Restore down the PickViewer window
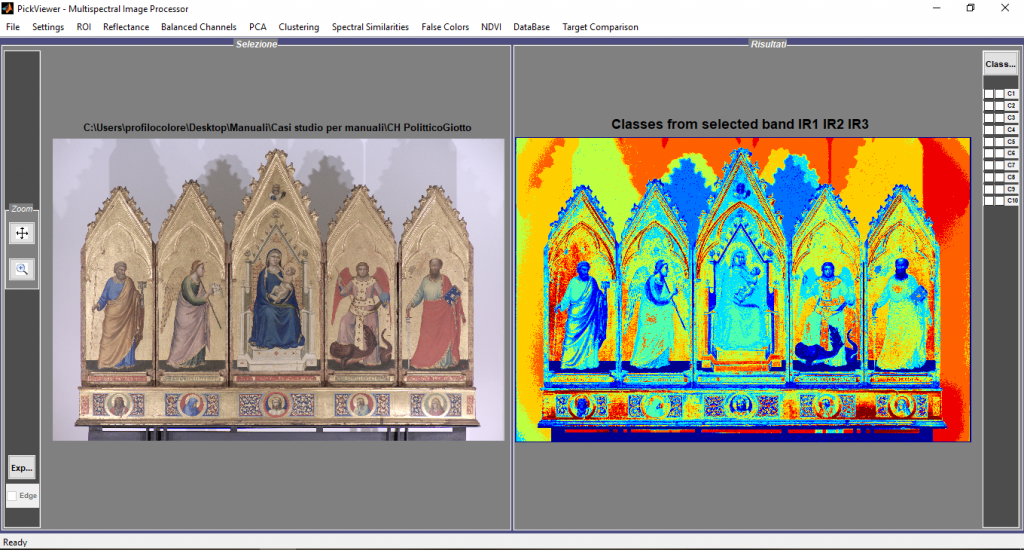 click(x=970, y=8)
